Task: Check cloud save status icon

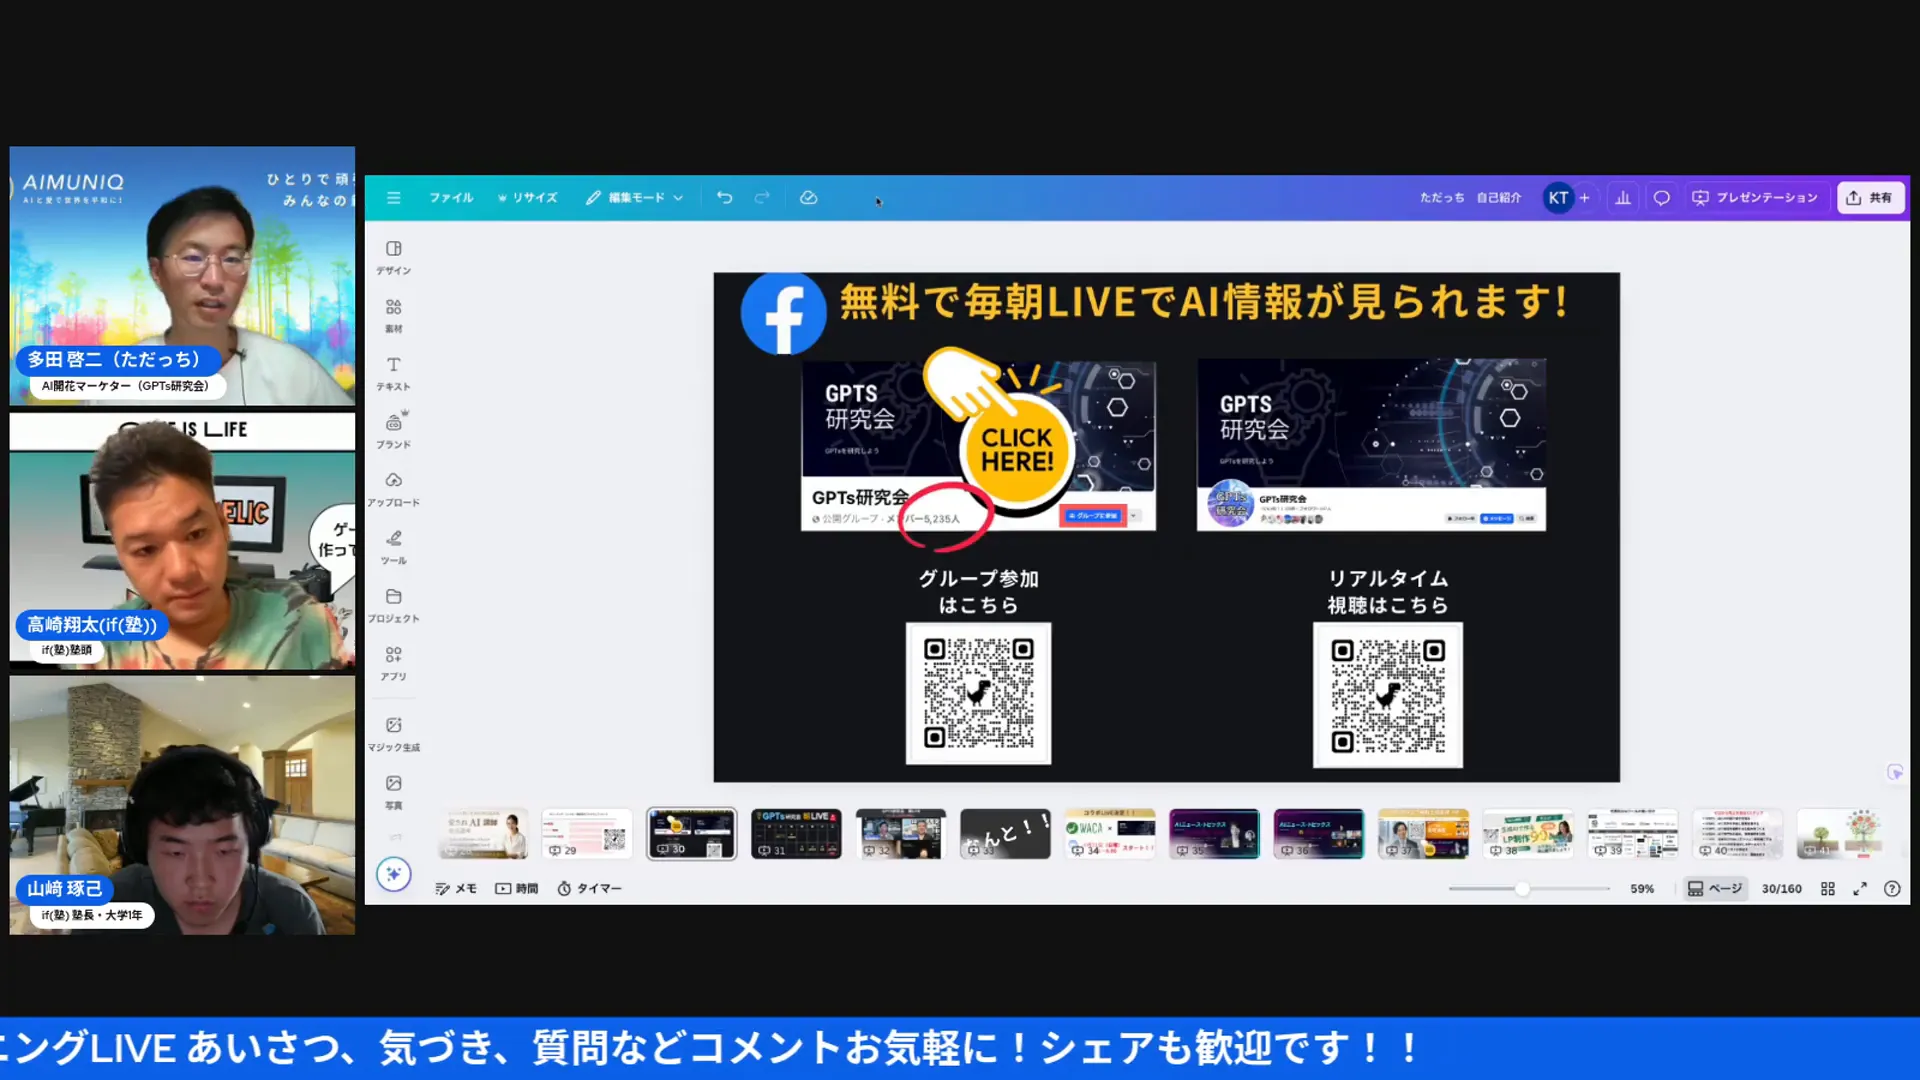Action: pos(809,198)
